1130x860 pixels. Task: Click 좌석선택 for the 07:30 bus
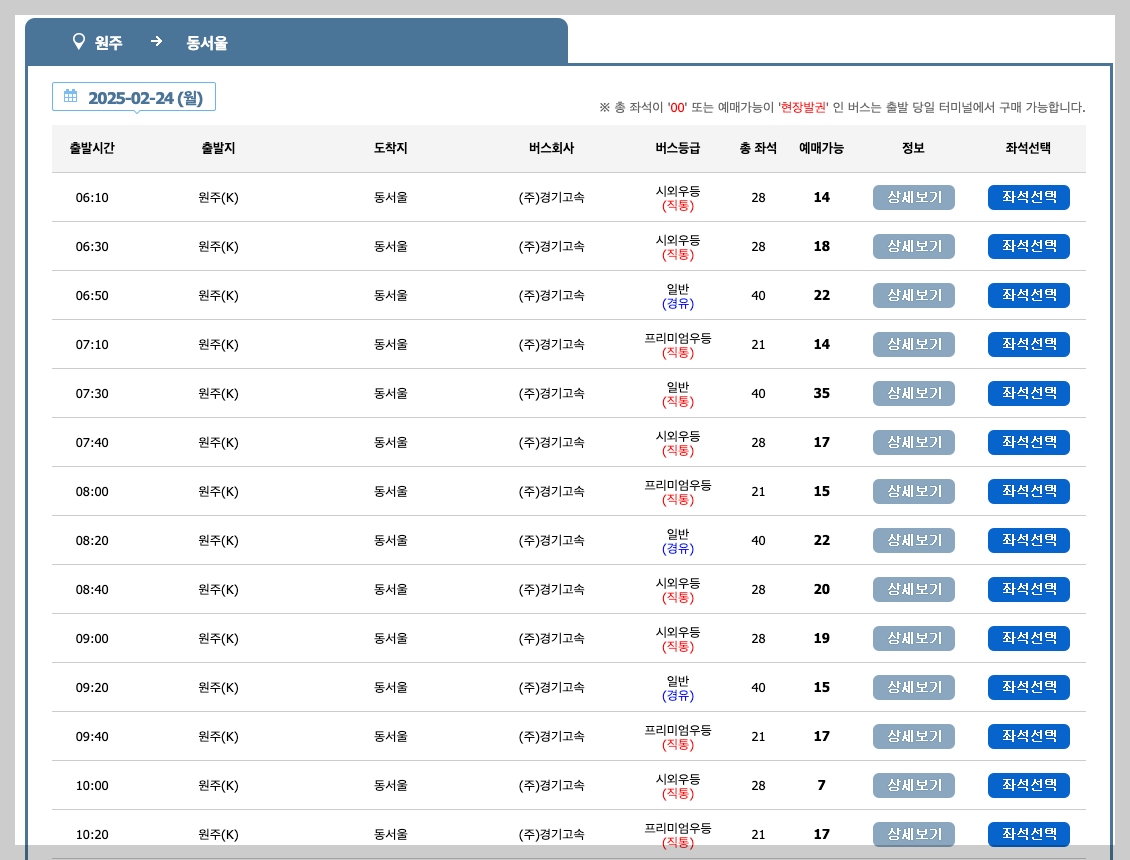[1028, 393]
